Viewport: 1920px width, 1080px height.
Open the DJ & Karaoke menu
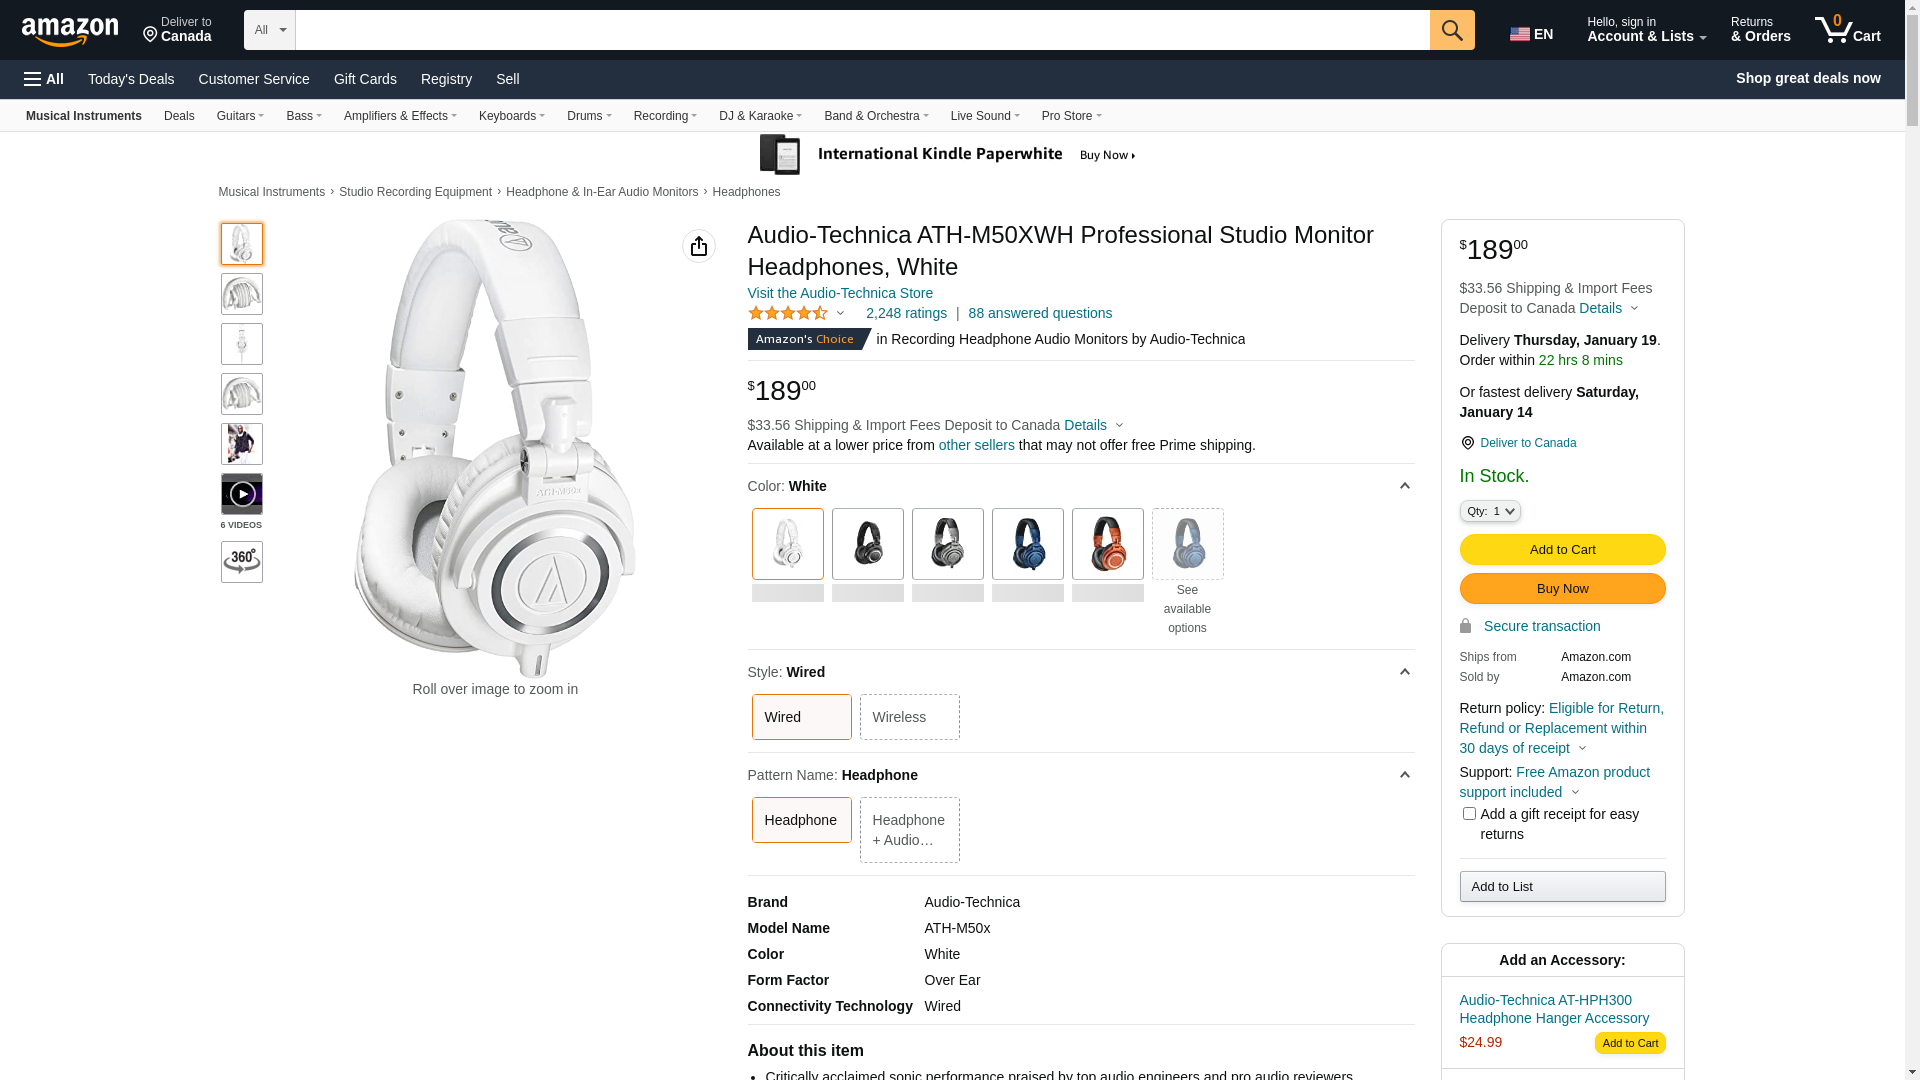(x=760, y=116)
